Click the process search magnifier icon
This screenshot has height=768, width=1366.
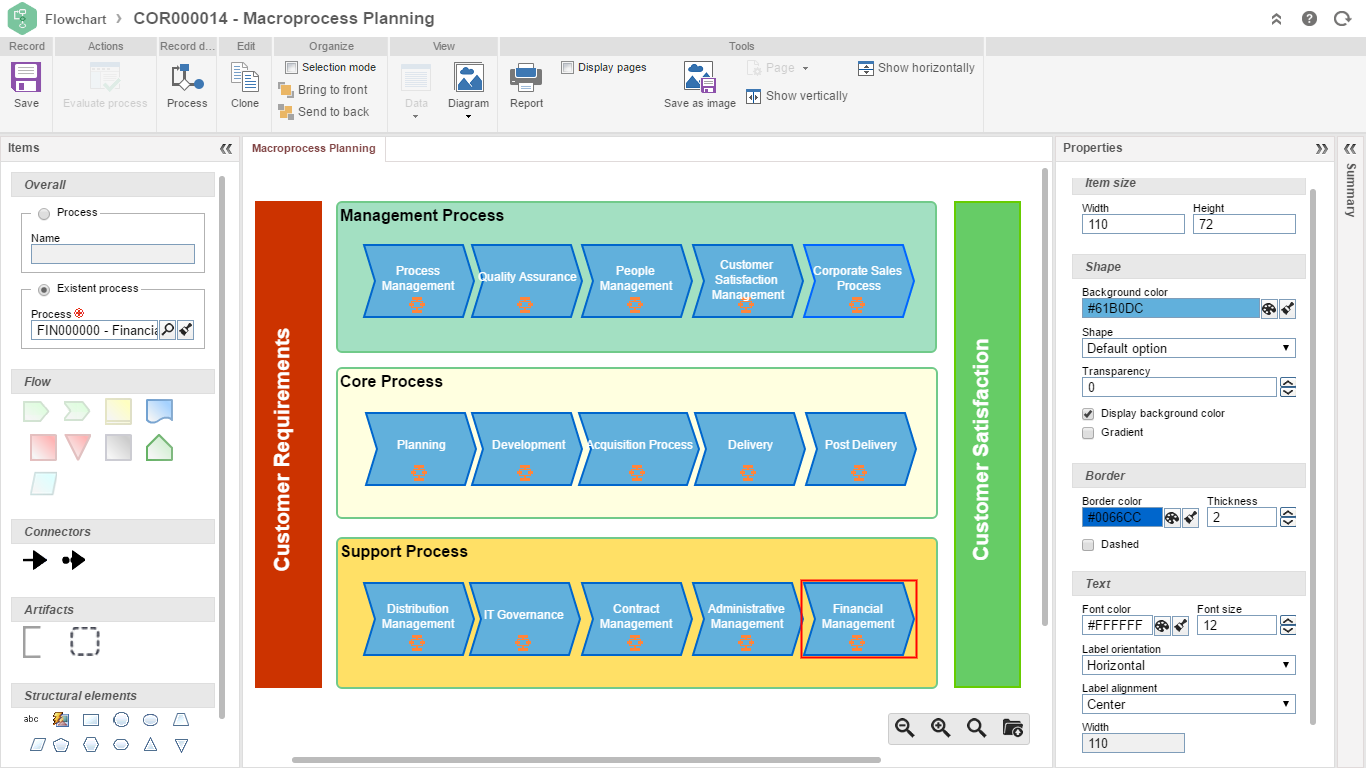pos(168,330)
